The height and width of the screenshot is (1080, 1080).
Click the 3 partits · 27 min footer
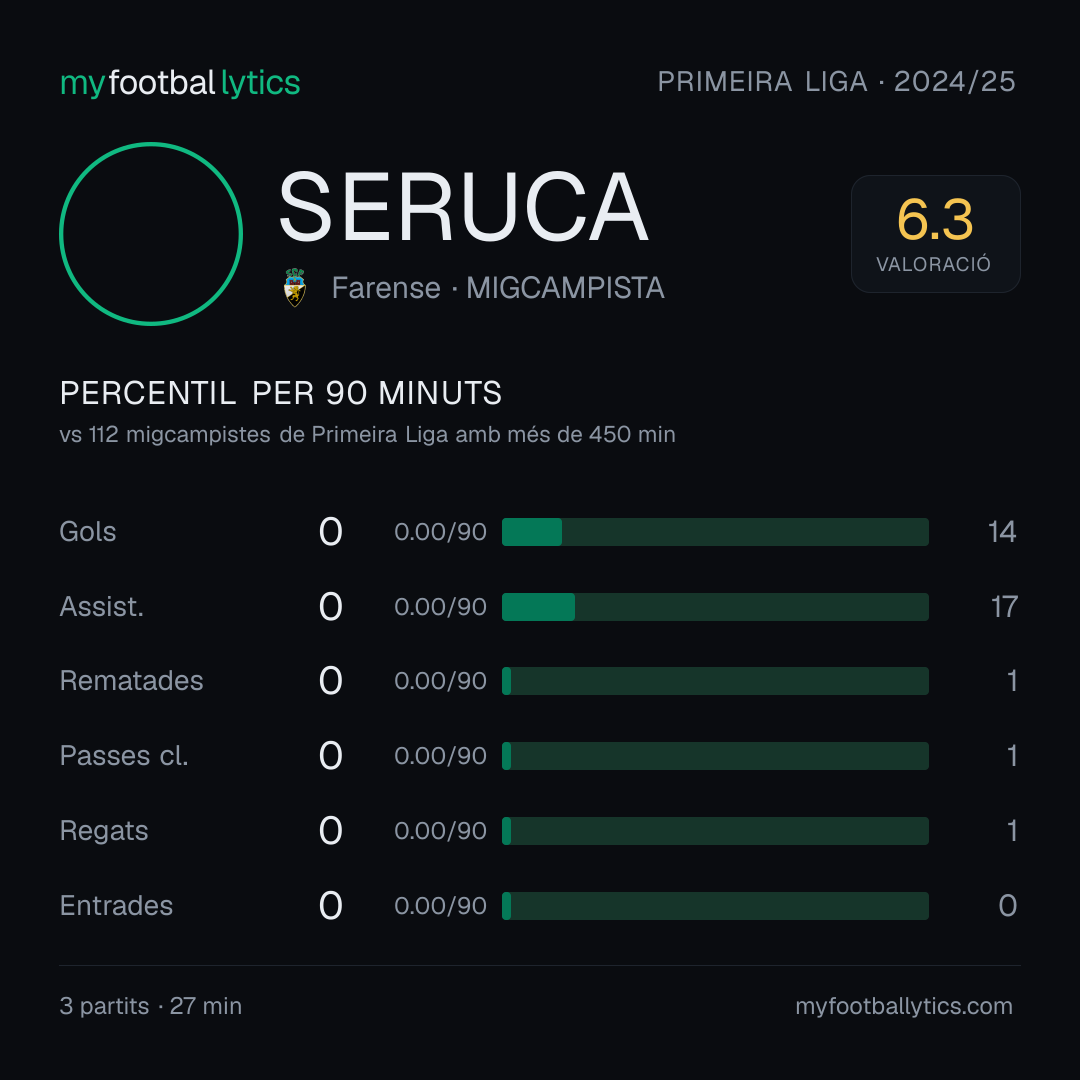(151, 1006)
